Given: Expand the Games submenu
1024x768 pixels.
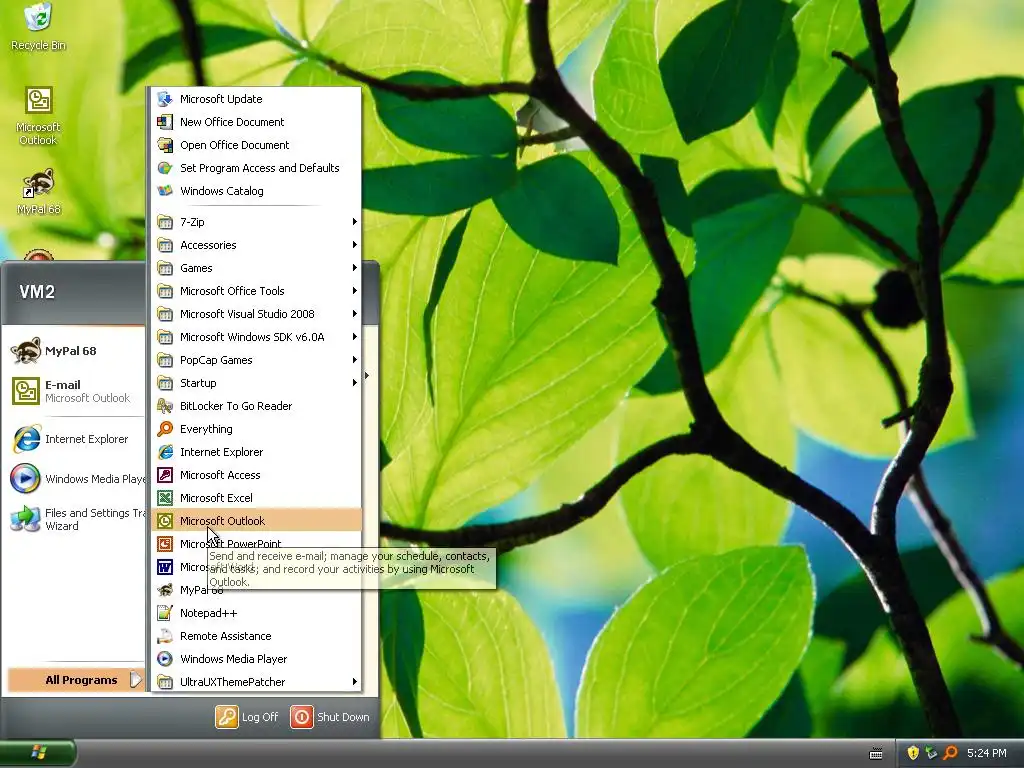Looking at the screenshot, I should click(256, 268).
